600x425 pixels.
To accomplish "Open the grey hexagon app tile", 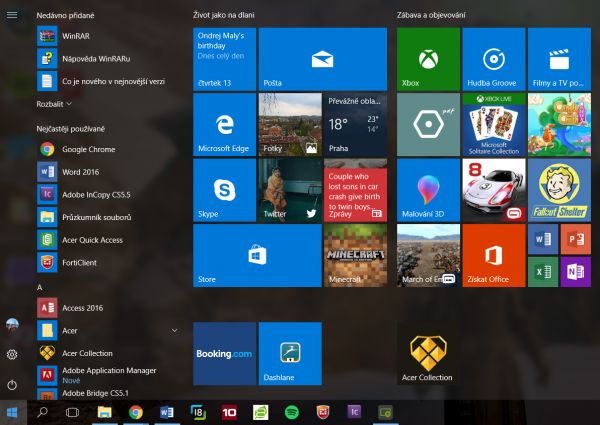I will click(428, 125).
